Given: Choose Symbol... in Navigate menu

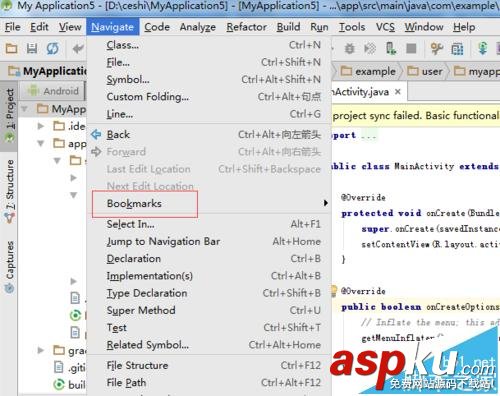Looking at the screenshot, I should point(209,80).
